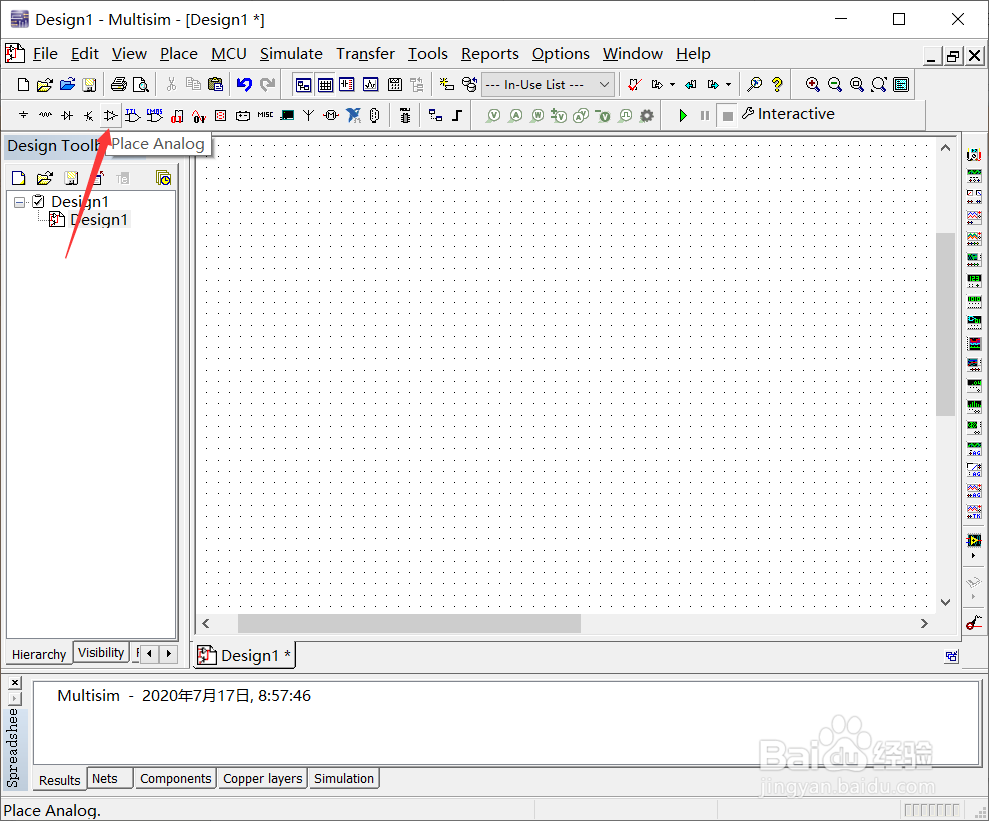
Task: Open probe settings gear icon
Action: point(647,115)
